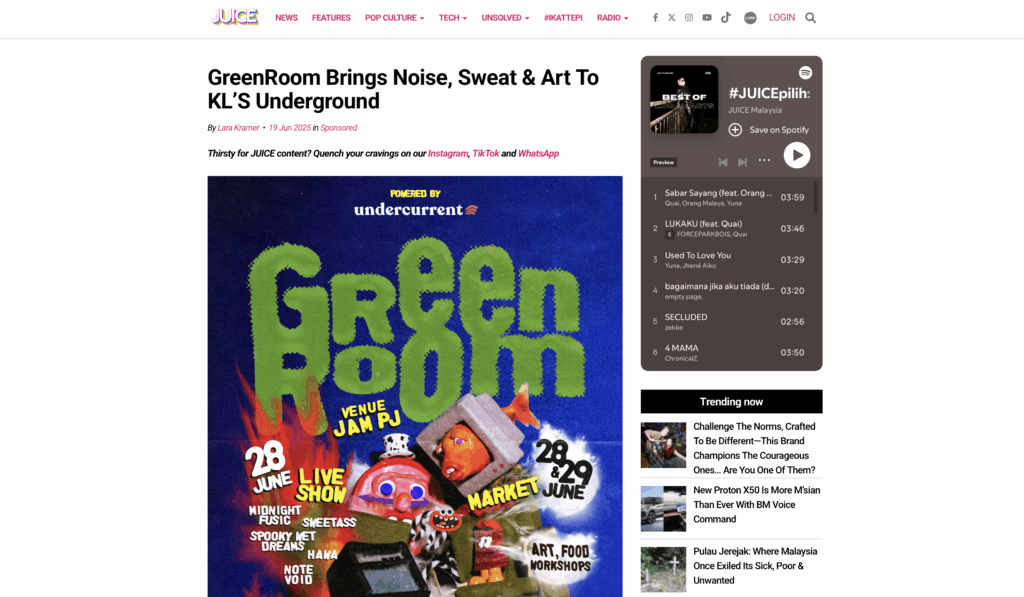Click the JUICE site logo
The width and height of the screenshot is (1024, 597).
tap(235, 17)
